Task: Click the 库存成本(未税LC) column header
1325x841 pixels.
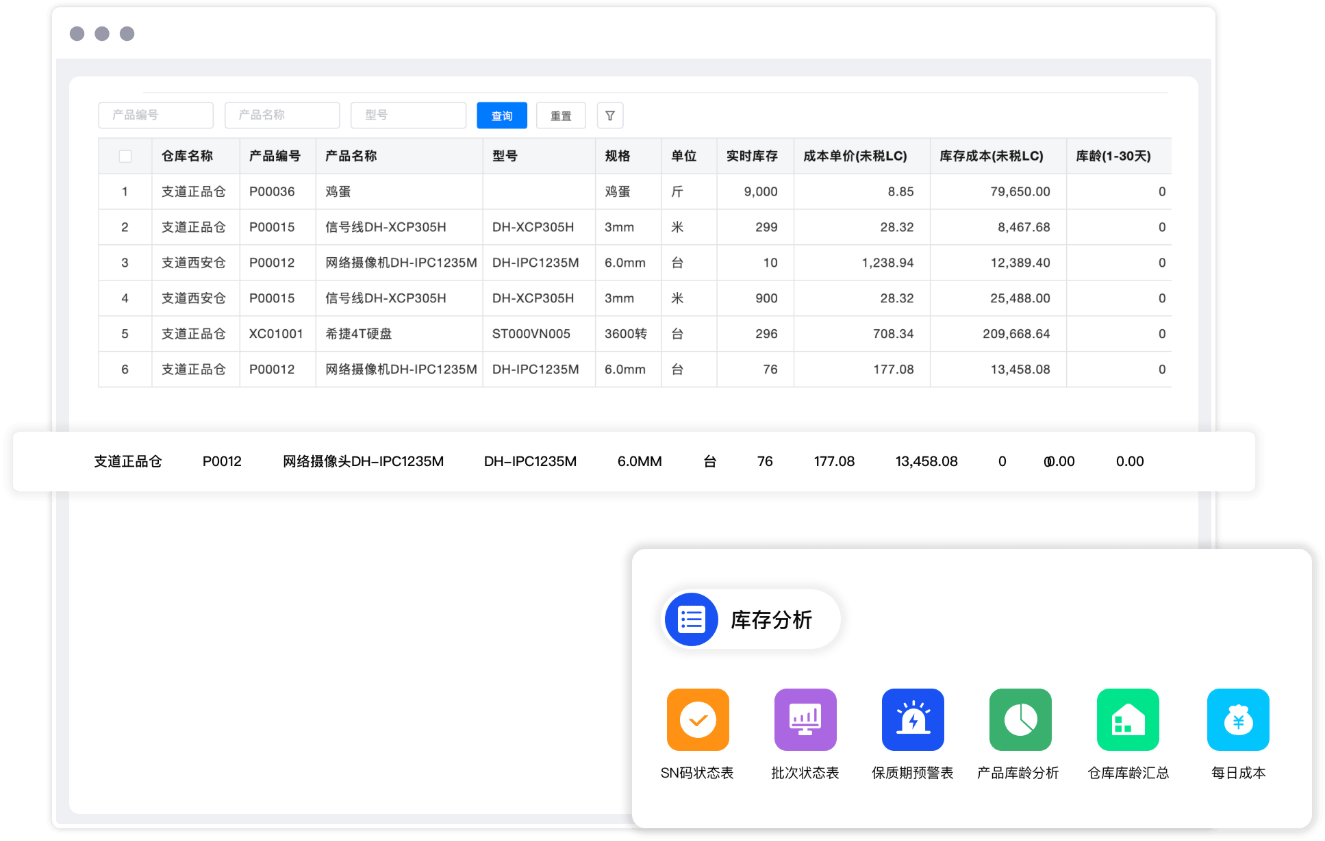Action: [991, 156]
